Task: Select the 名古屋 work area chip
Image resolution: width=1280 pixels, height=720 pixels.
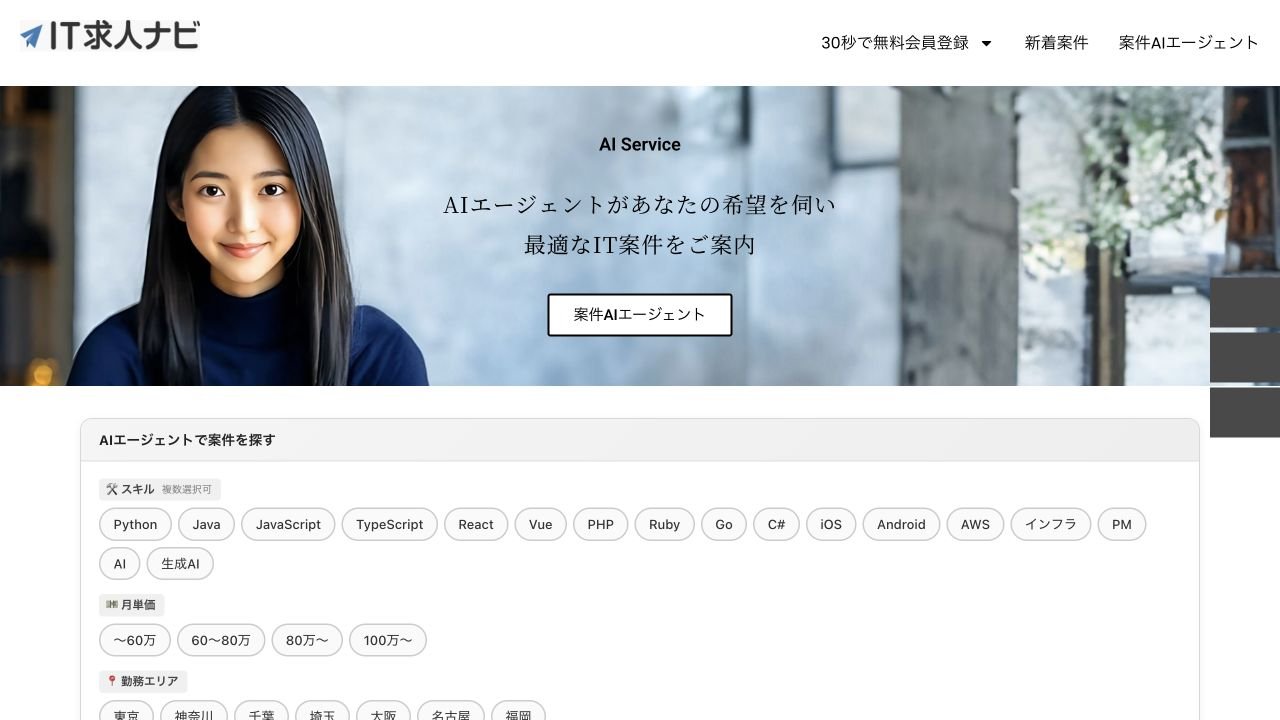Action: 451,712
